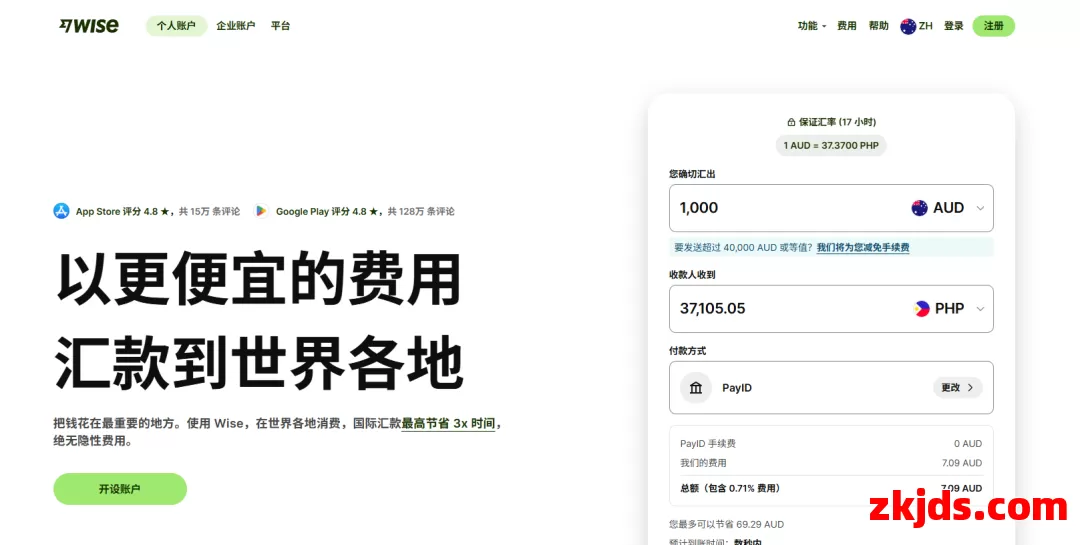
Task: Expand the 功能 menu
Action: [811, 25]
